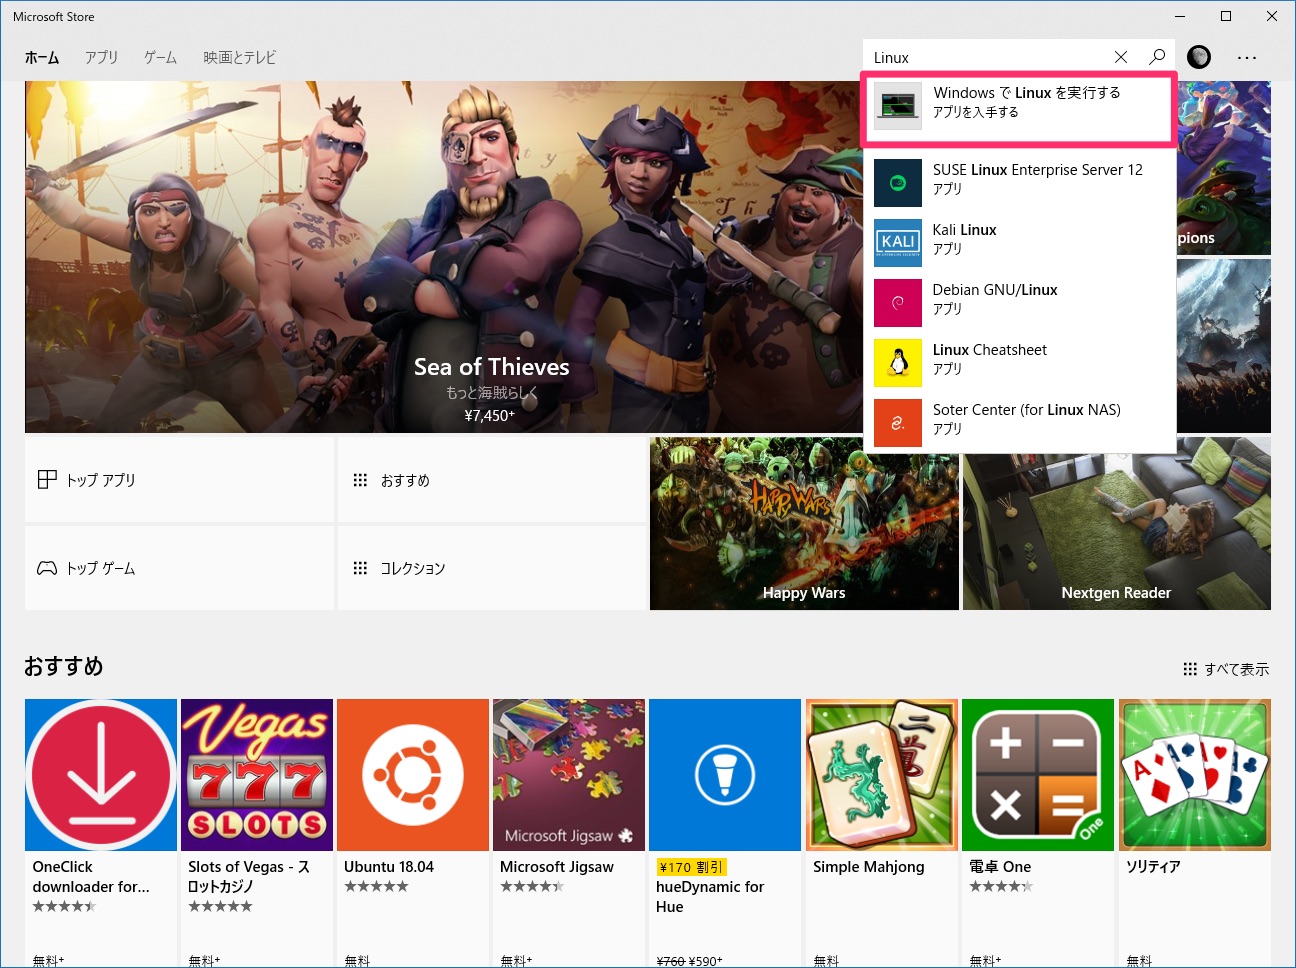Click the 電卓 One title text
Screen dimensions: 1296x968
click(x=1000, y=867)
